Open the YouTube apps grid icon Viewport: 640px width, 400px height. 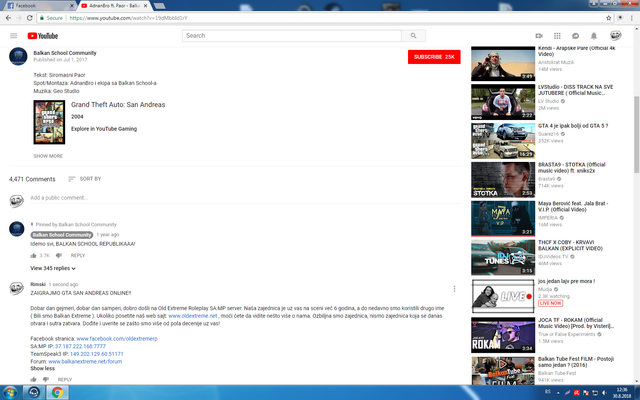(x=557, y=36)
